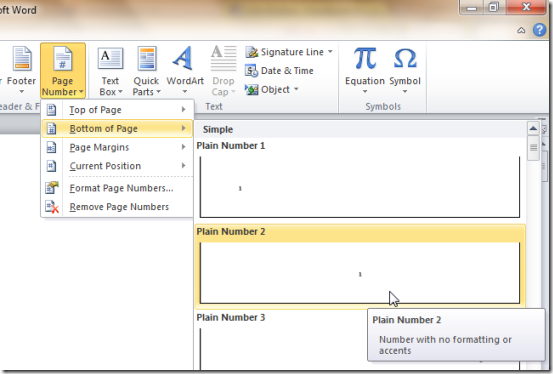Click the Current Position icon
The height and width of the screenshot is (374, 553).
(x=51, y=166)
